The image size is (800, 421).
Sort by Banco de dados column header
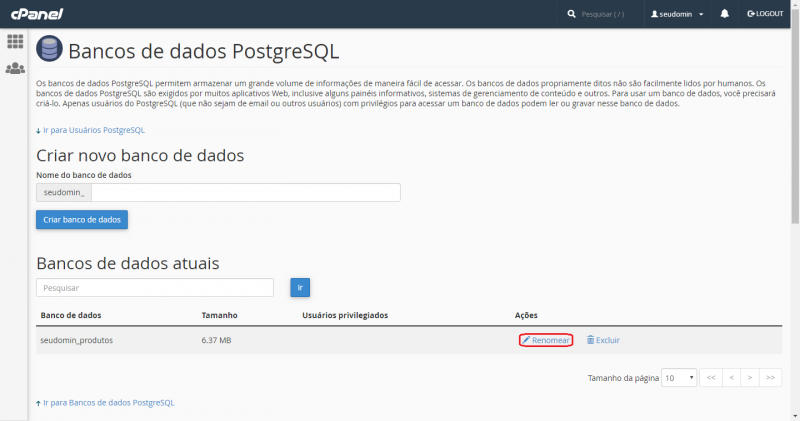71,315
